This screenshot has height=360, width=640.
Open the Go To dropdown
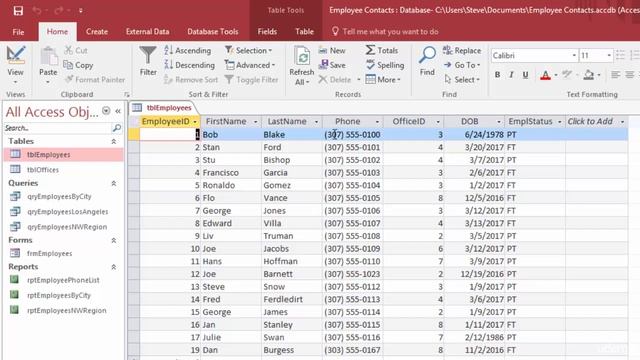[x=462, y=65]
